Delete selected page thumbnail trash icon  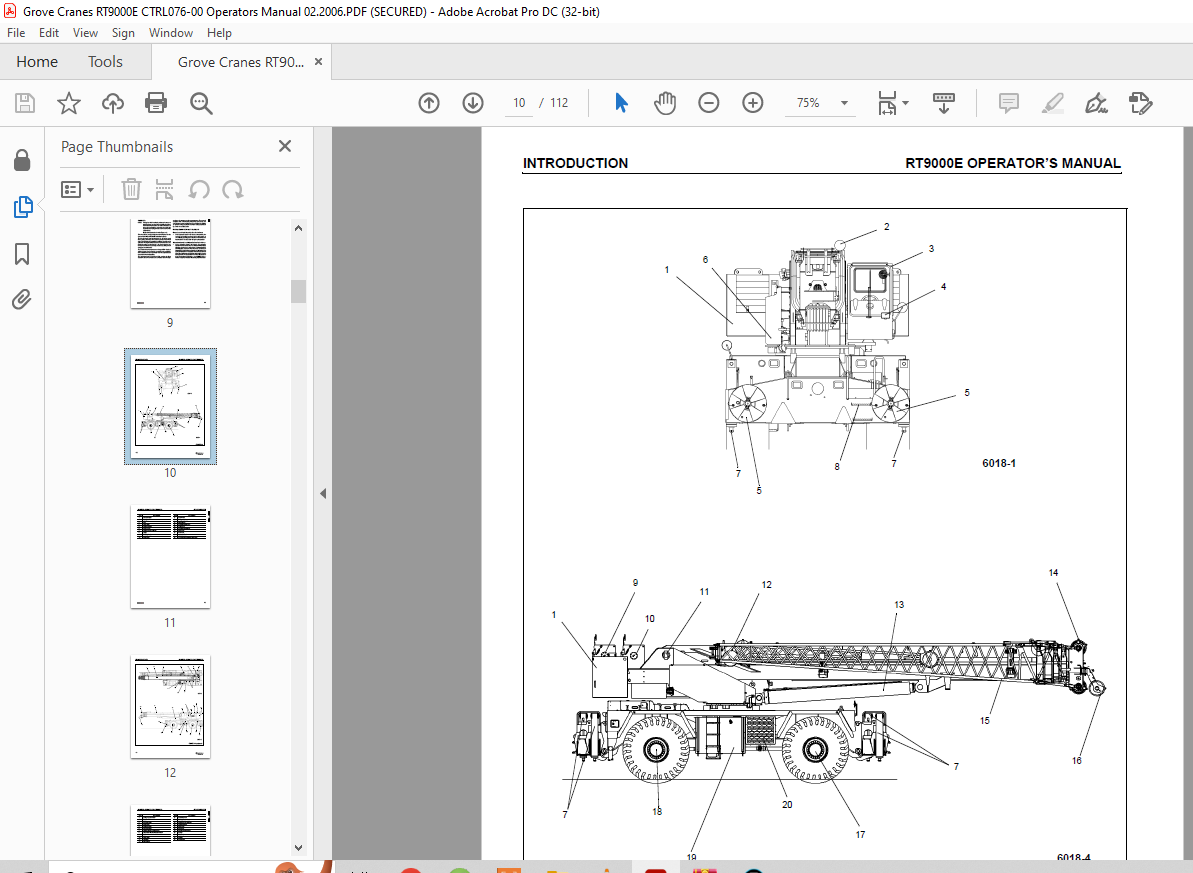[131, 190]
